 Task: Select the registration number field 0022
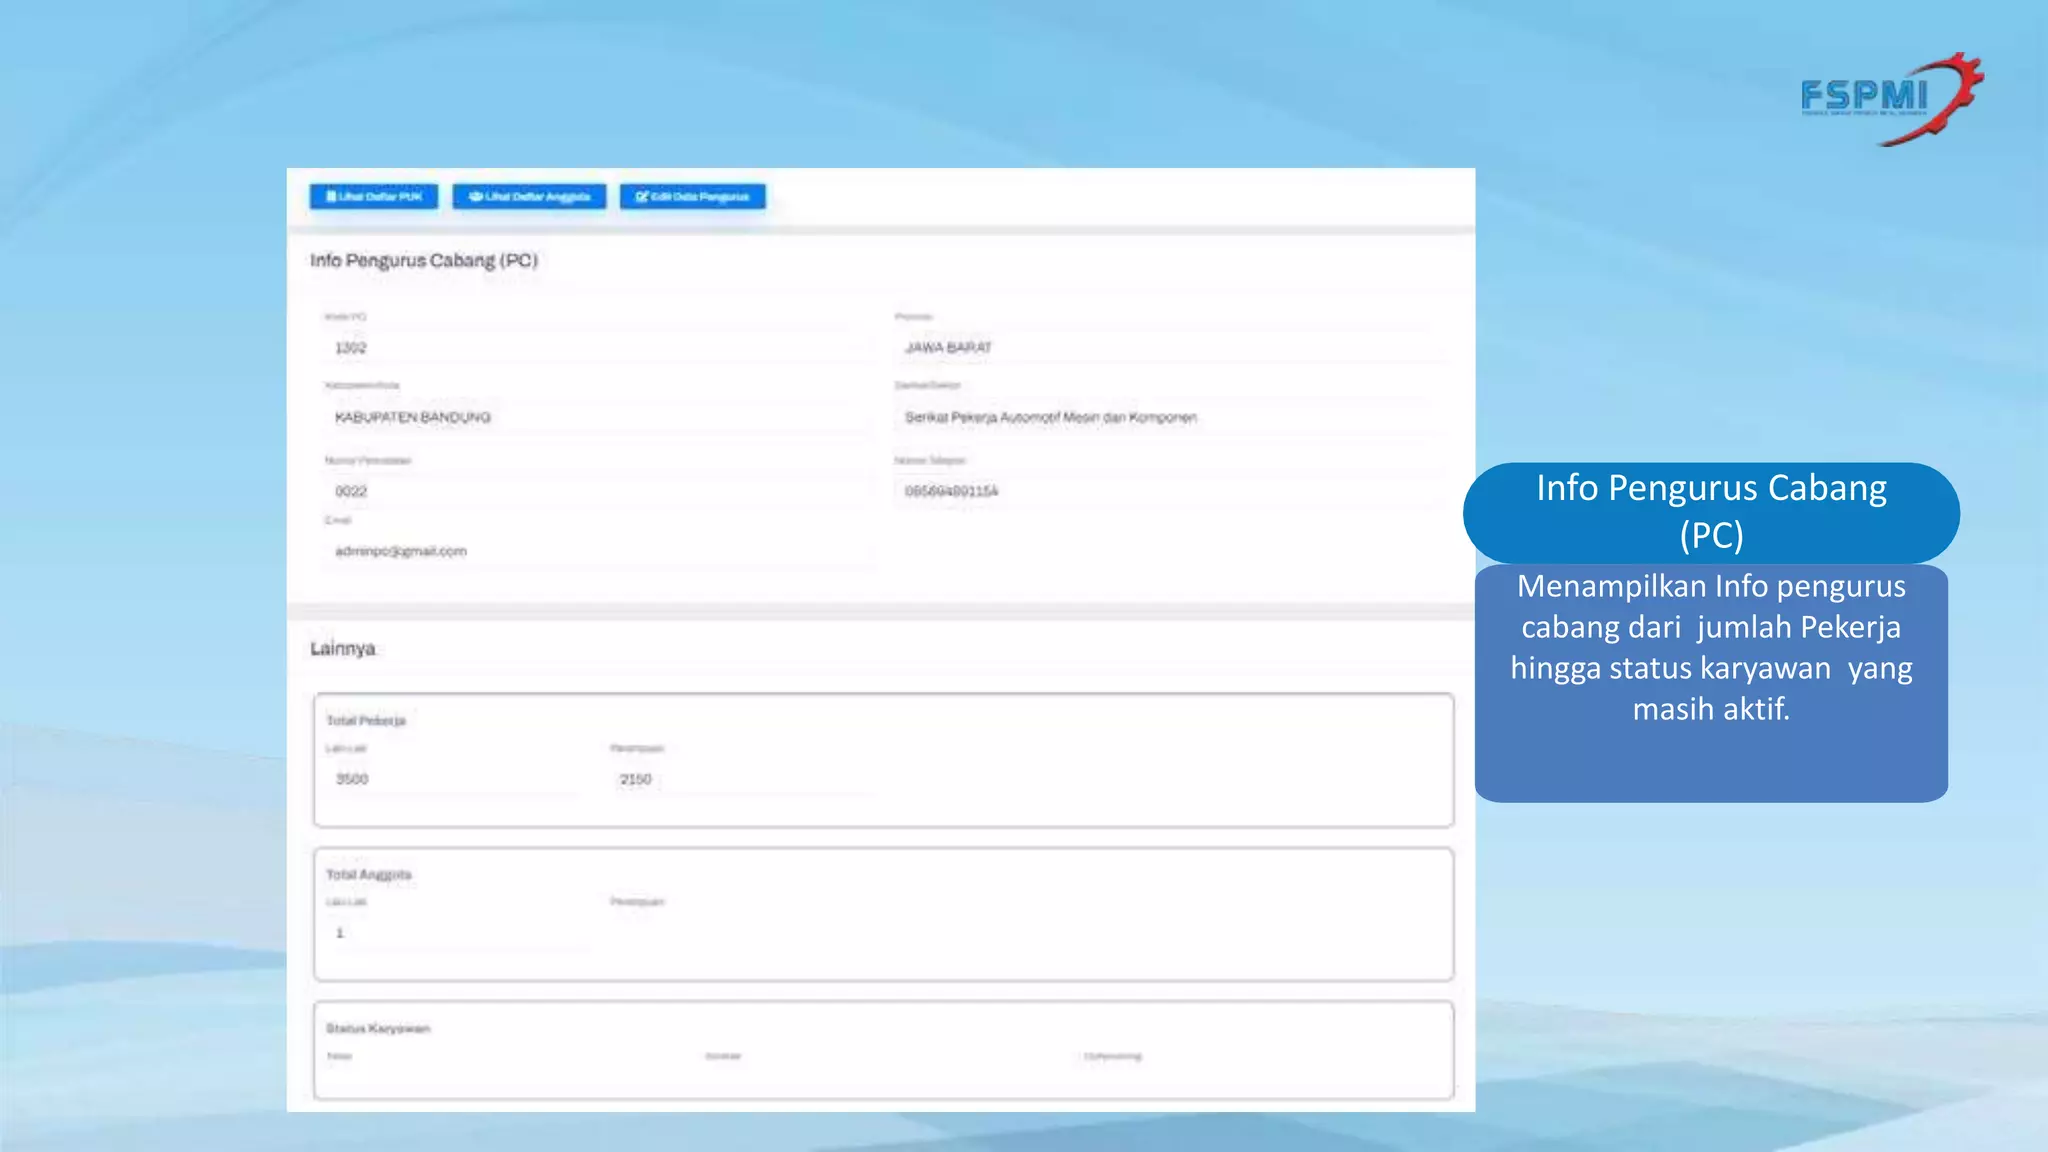pyautogui.click(x=595, y=491)
